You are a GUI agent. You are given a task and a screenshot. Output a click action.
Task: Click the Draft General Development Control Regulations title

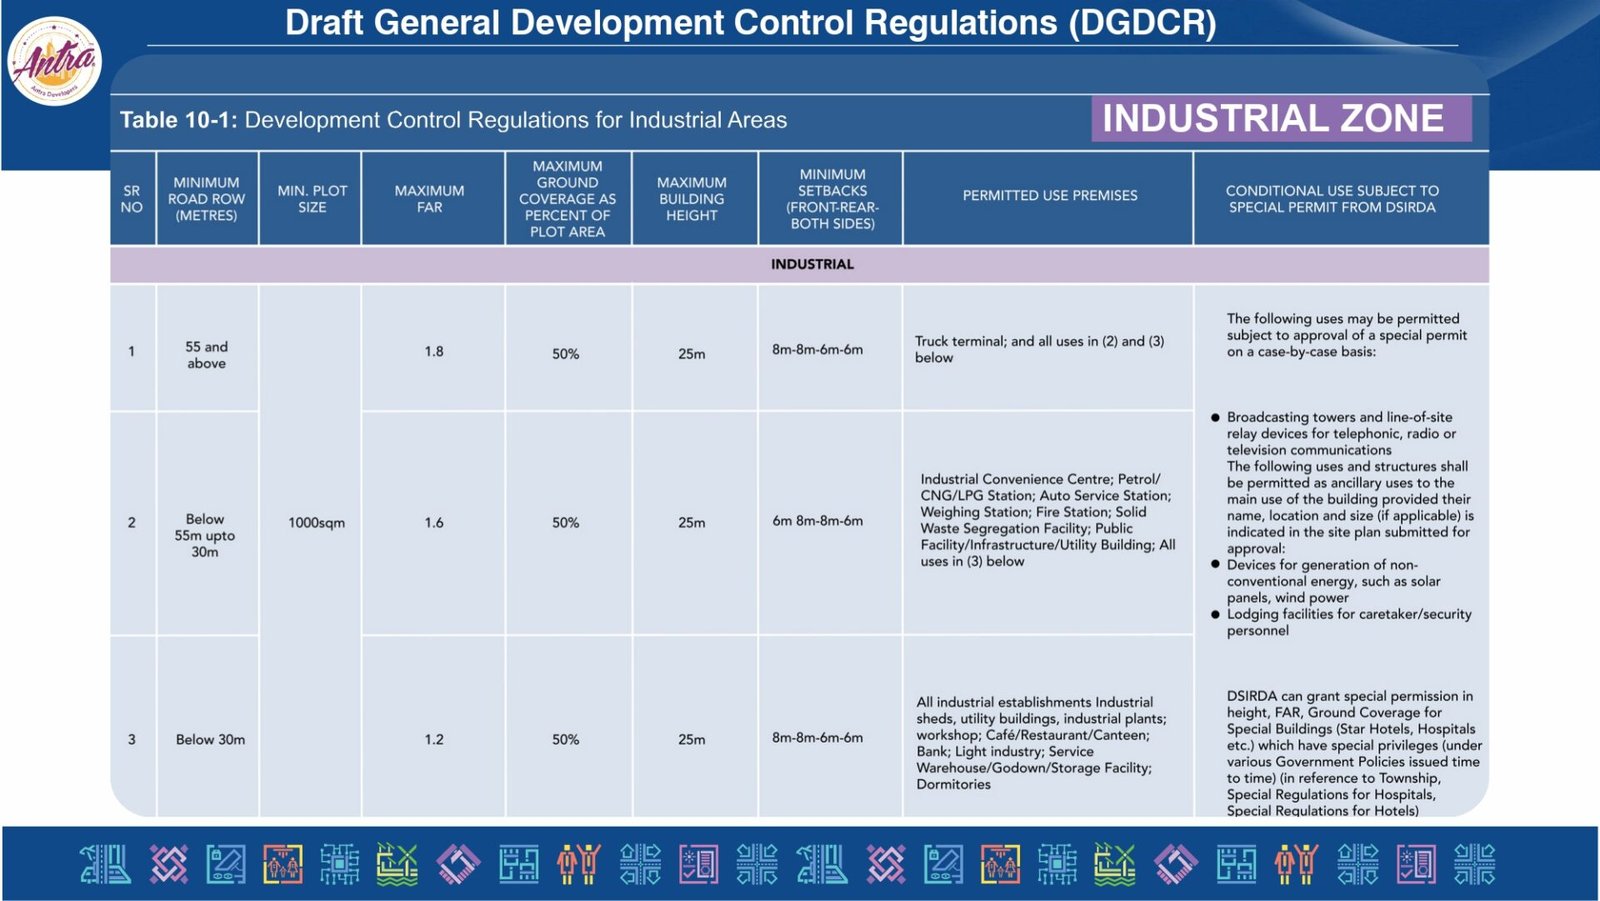point(750,23)
